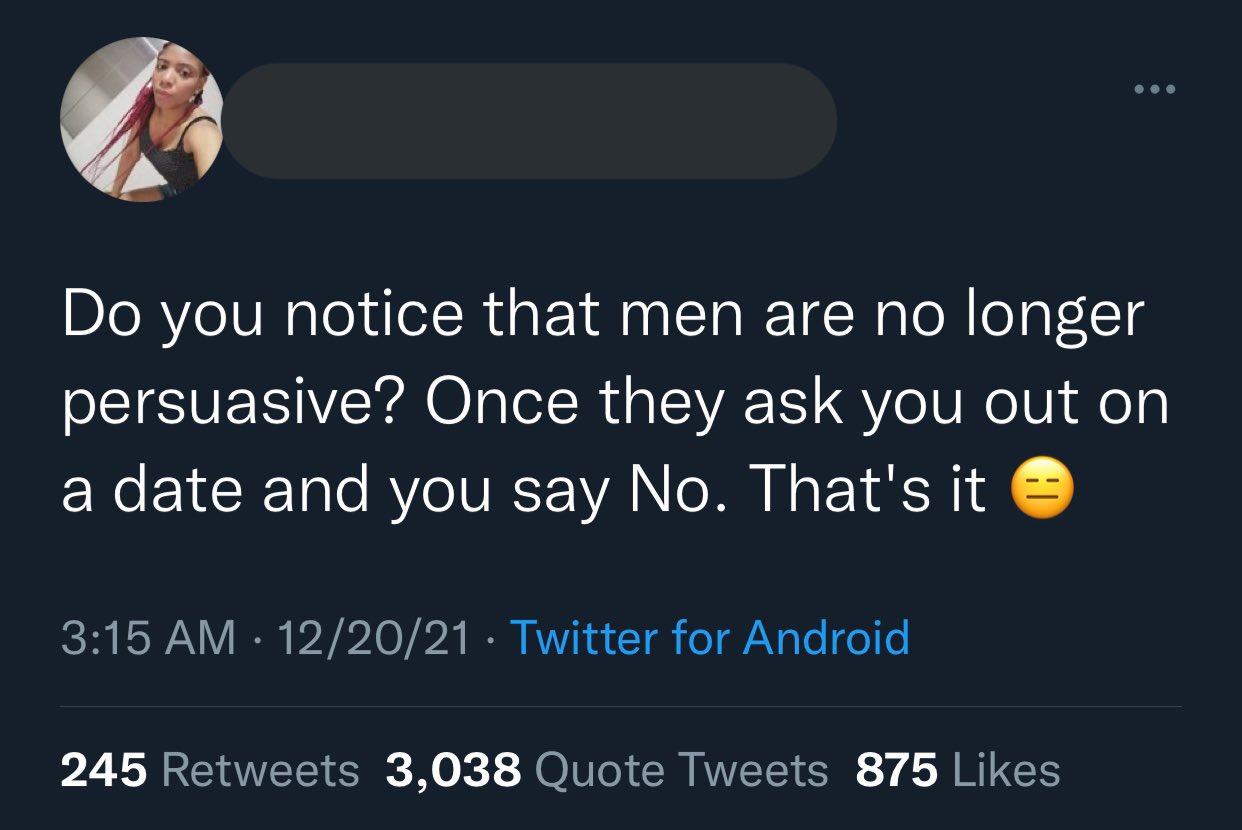The image size is (1242, 830).
Task: Open the "Twitter for Android" source link
Action: (x=709, y=637)
